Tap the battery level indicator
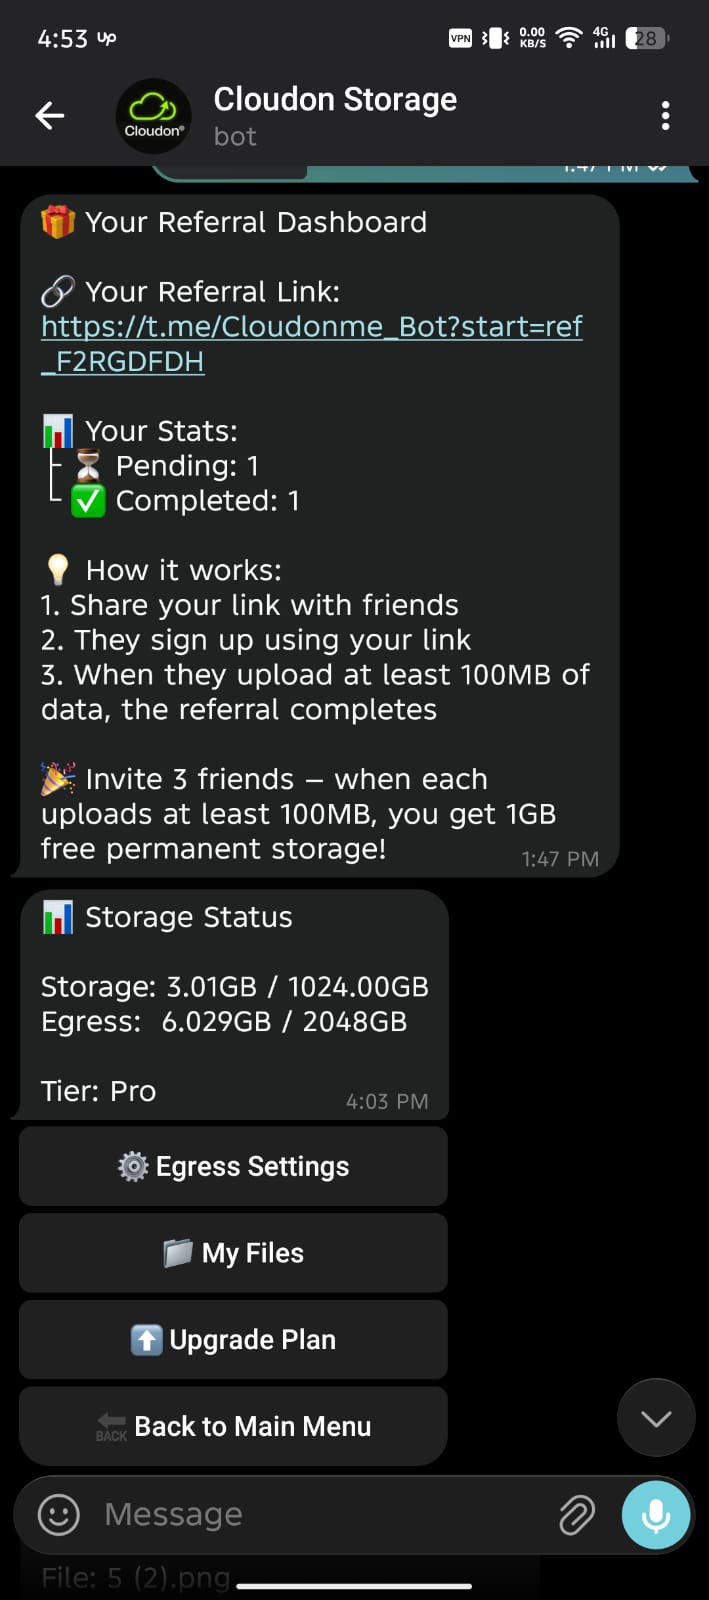 tap(647, 38)
